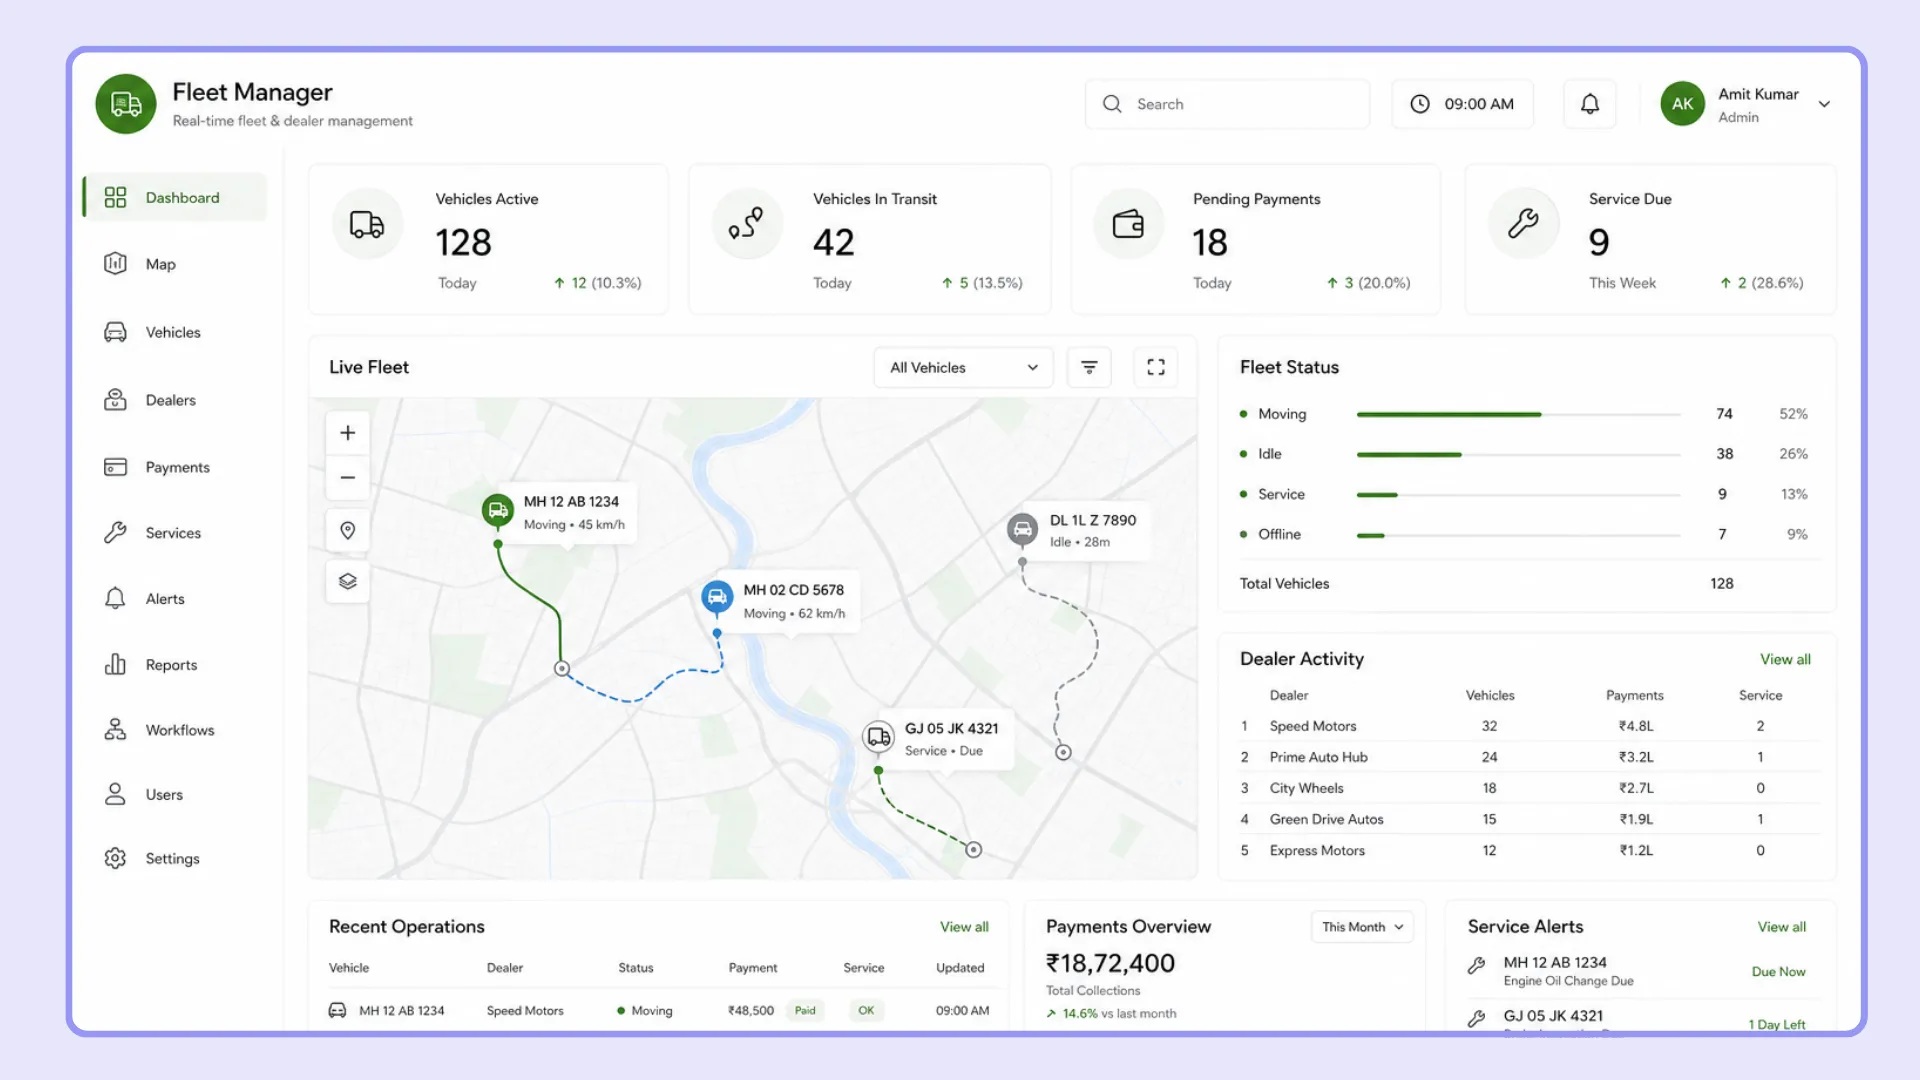Click the map location pin control
This screenshot has width=1920, height=1080.
point(348,530)
